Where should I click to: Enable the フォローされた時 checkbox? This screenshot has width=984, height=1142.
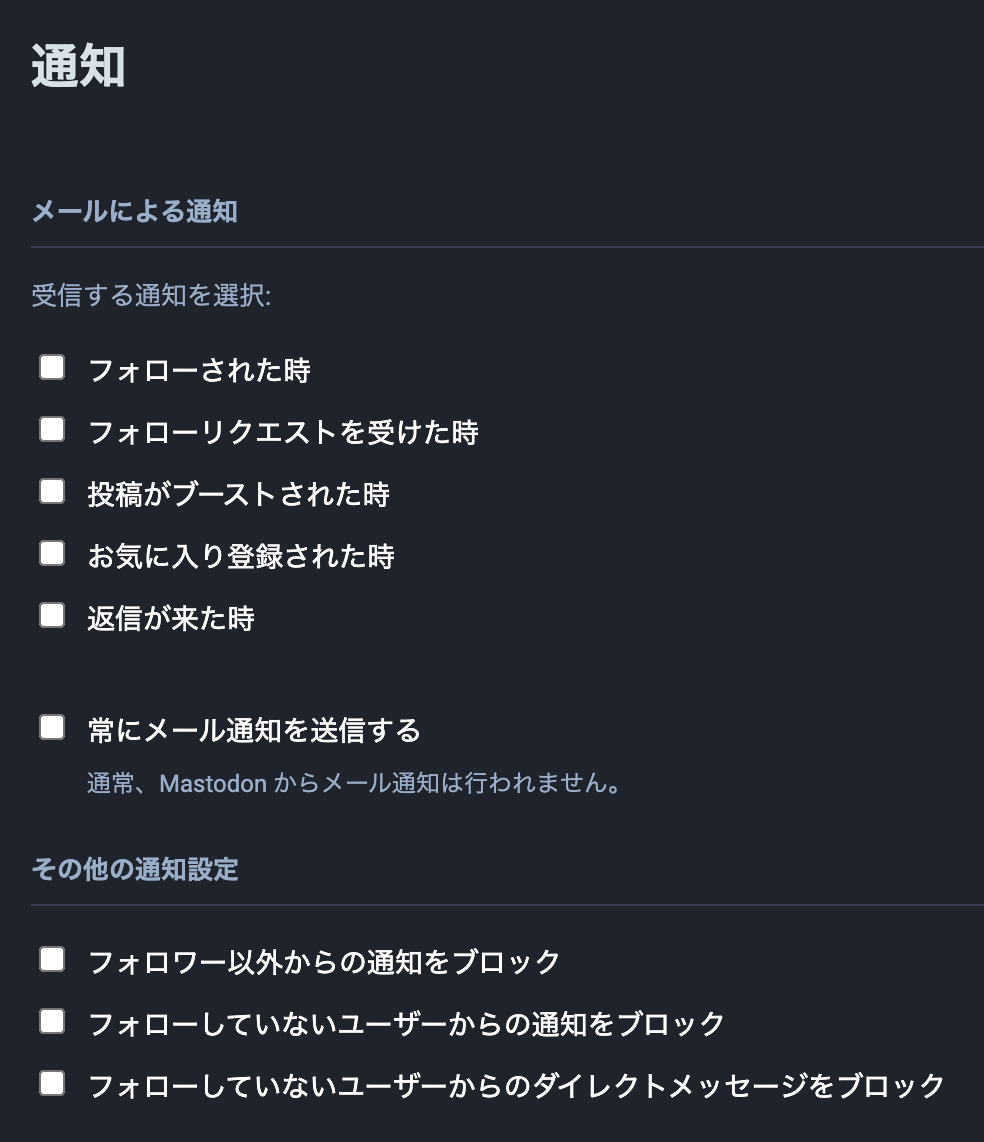[52, 368]
